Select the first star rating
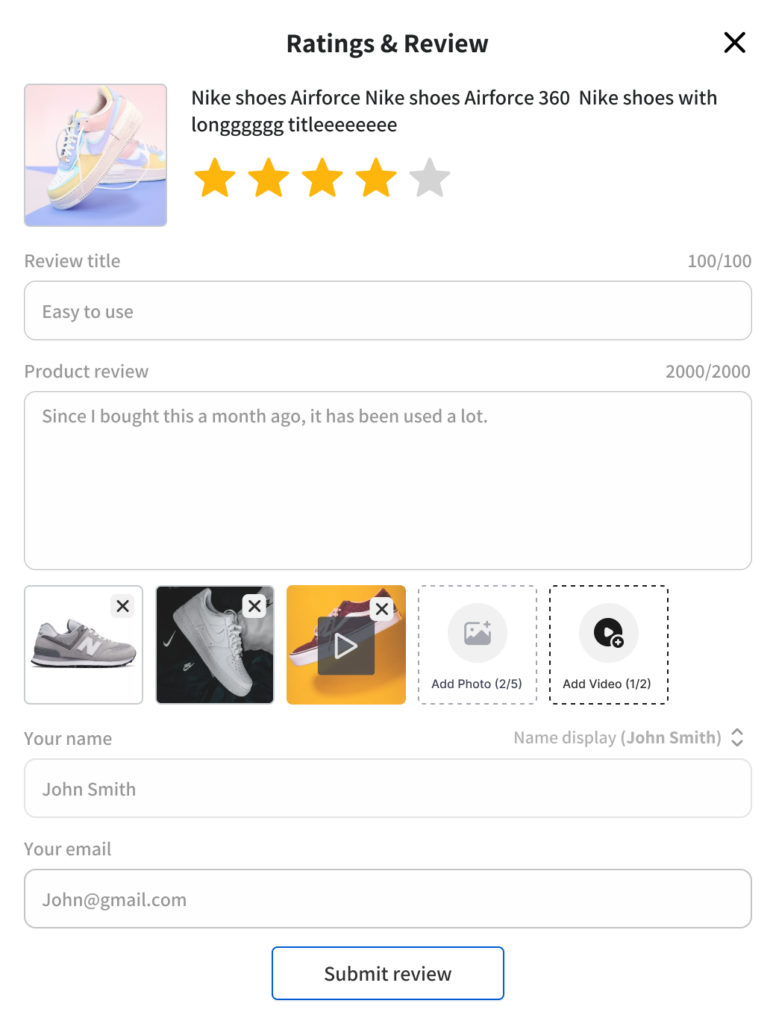This screenshot has width=776, height=1024. tap(215, 178)
